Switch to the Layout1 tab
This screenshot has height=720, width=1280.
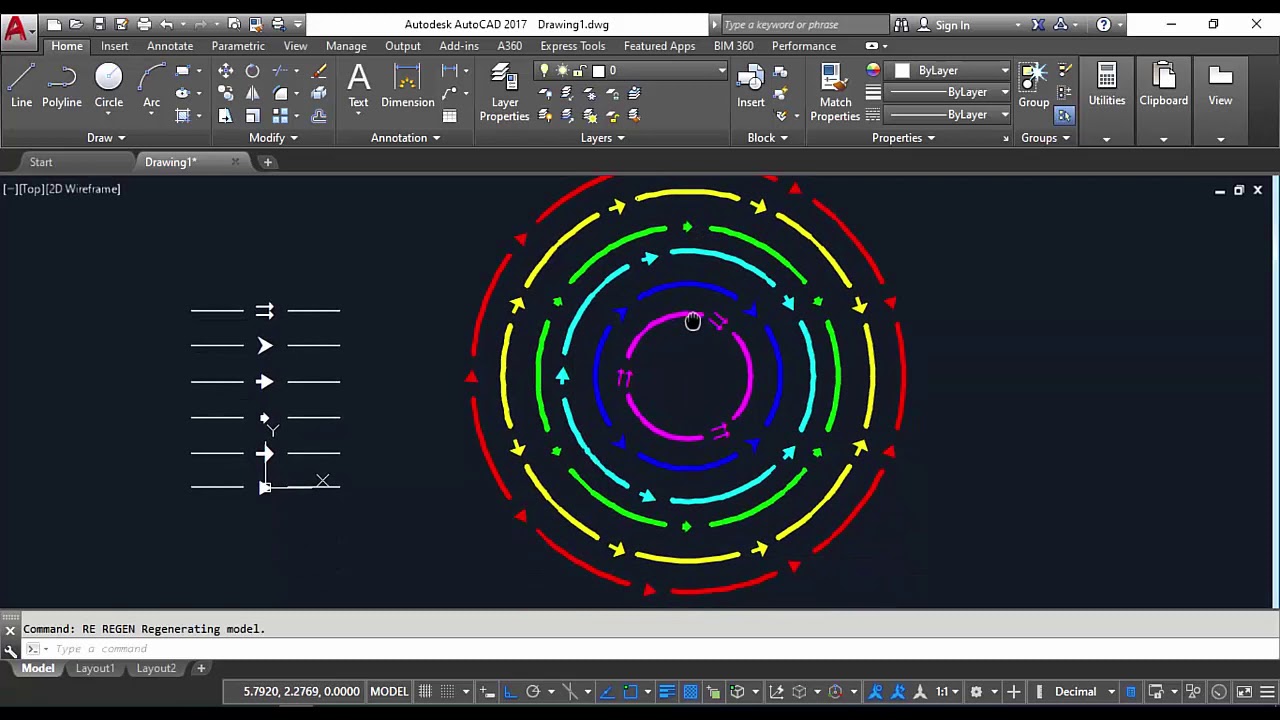tap(95, 668)
